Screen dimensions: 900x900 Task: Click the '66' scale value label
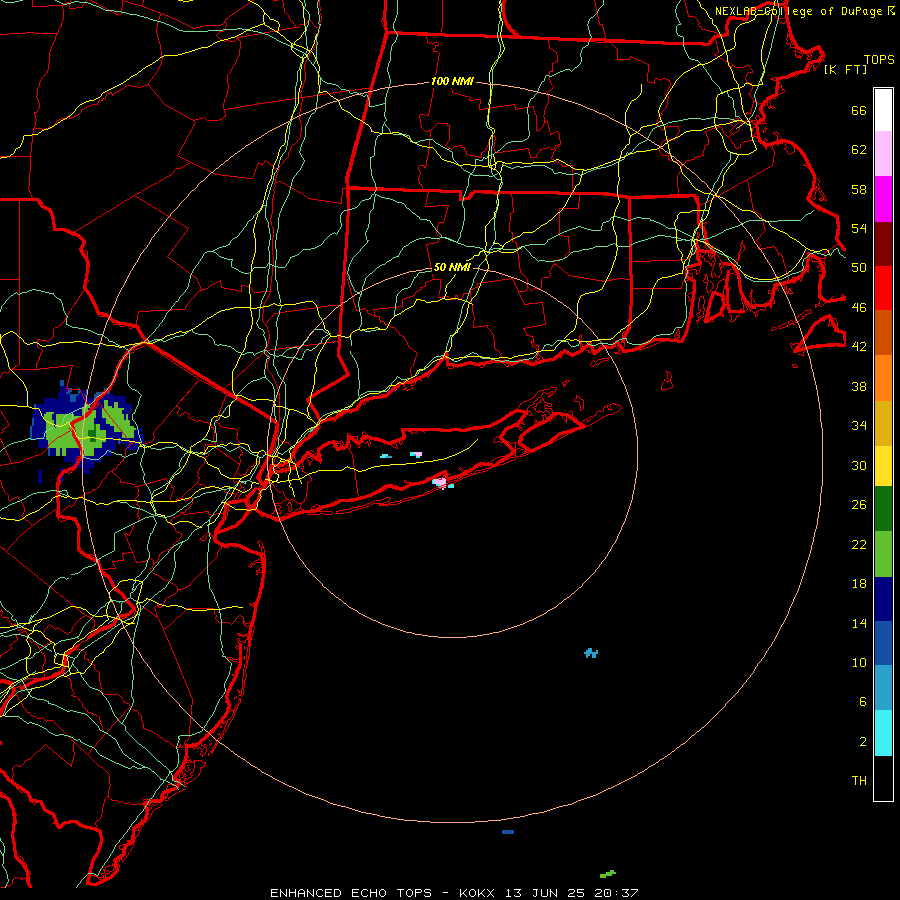coord(859,111)
